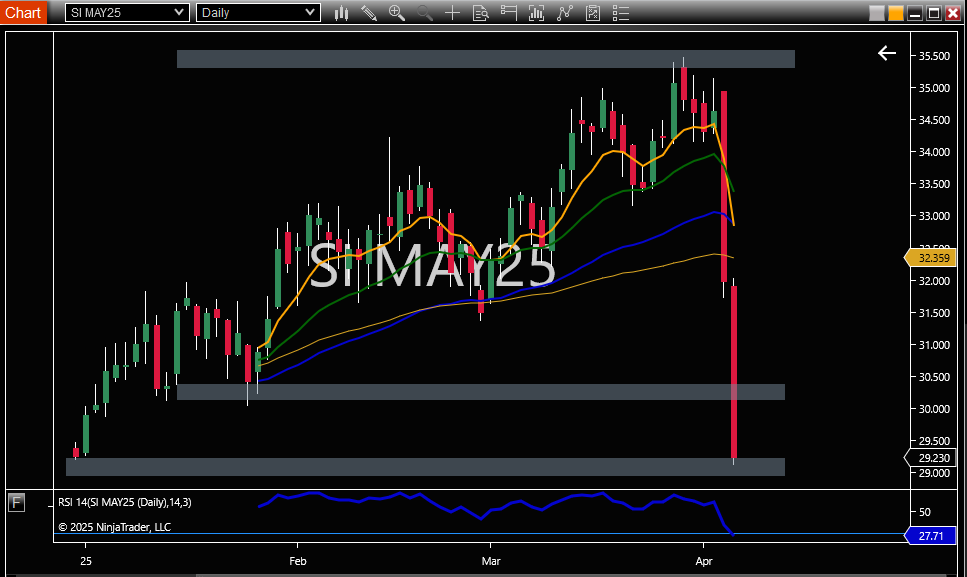
Task: Toggle the Chart Trader panel icon
Action: click(x=508, y=13)
